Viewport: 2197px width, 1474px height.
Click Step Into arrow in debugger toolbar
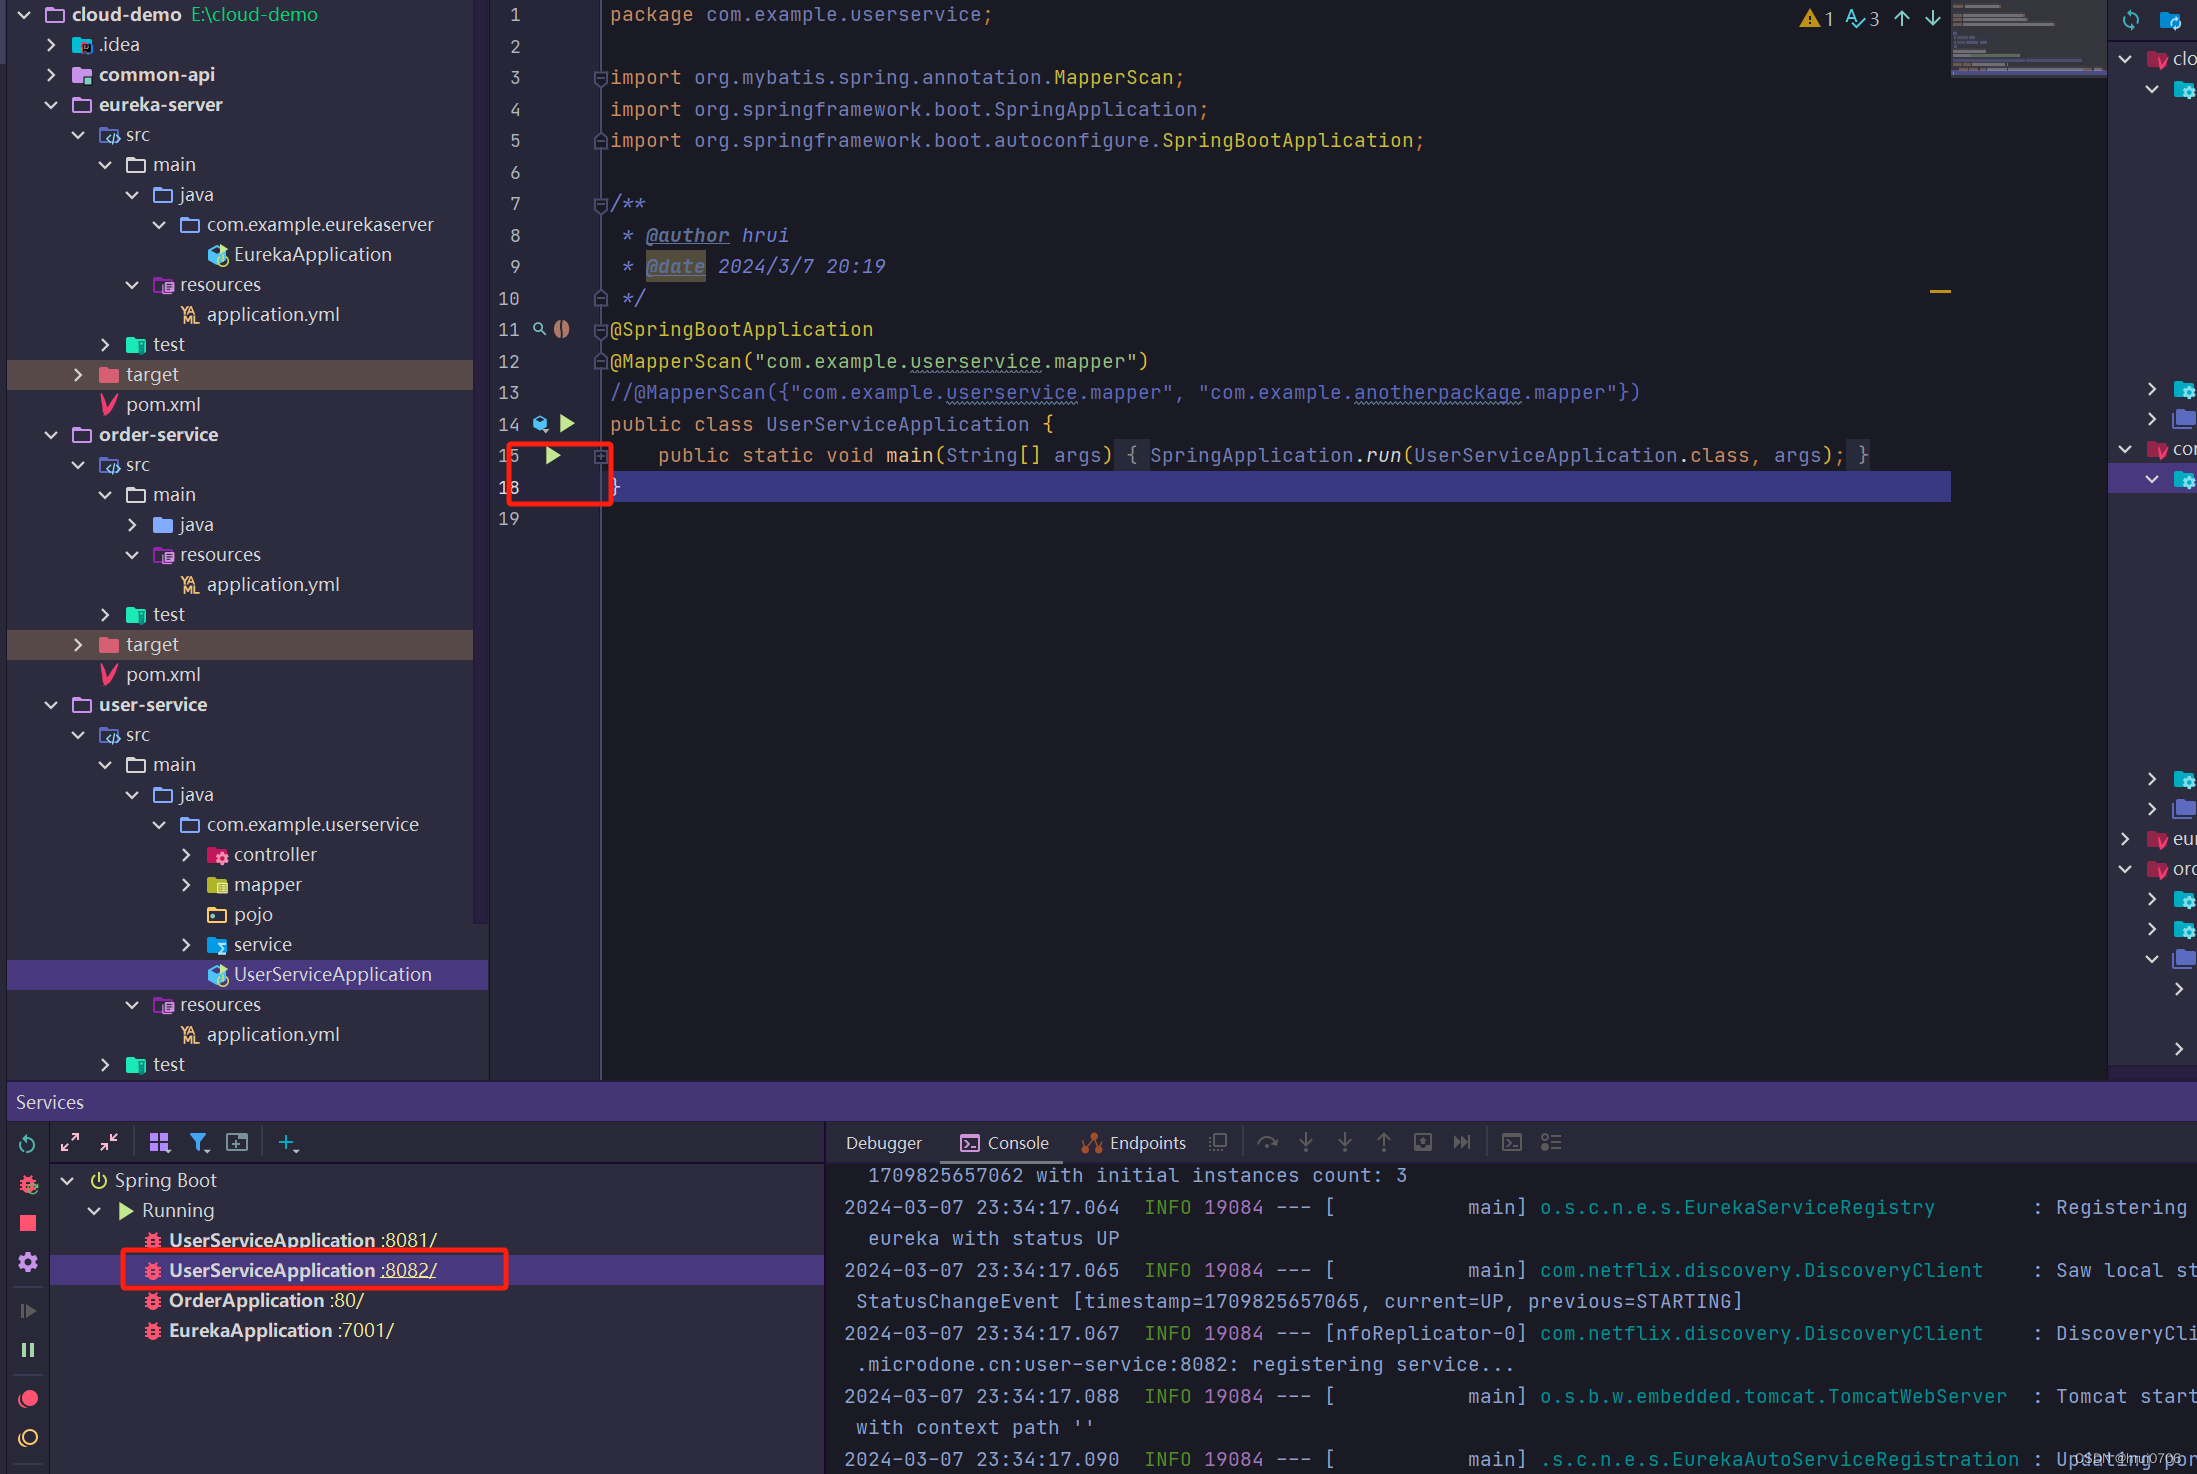click(x=1306, y=1142)
